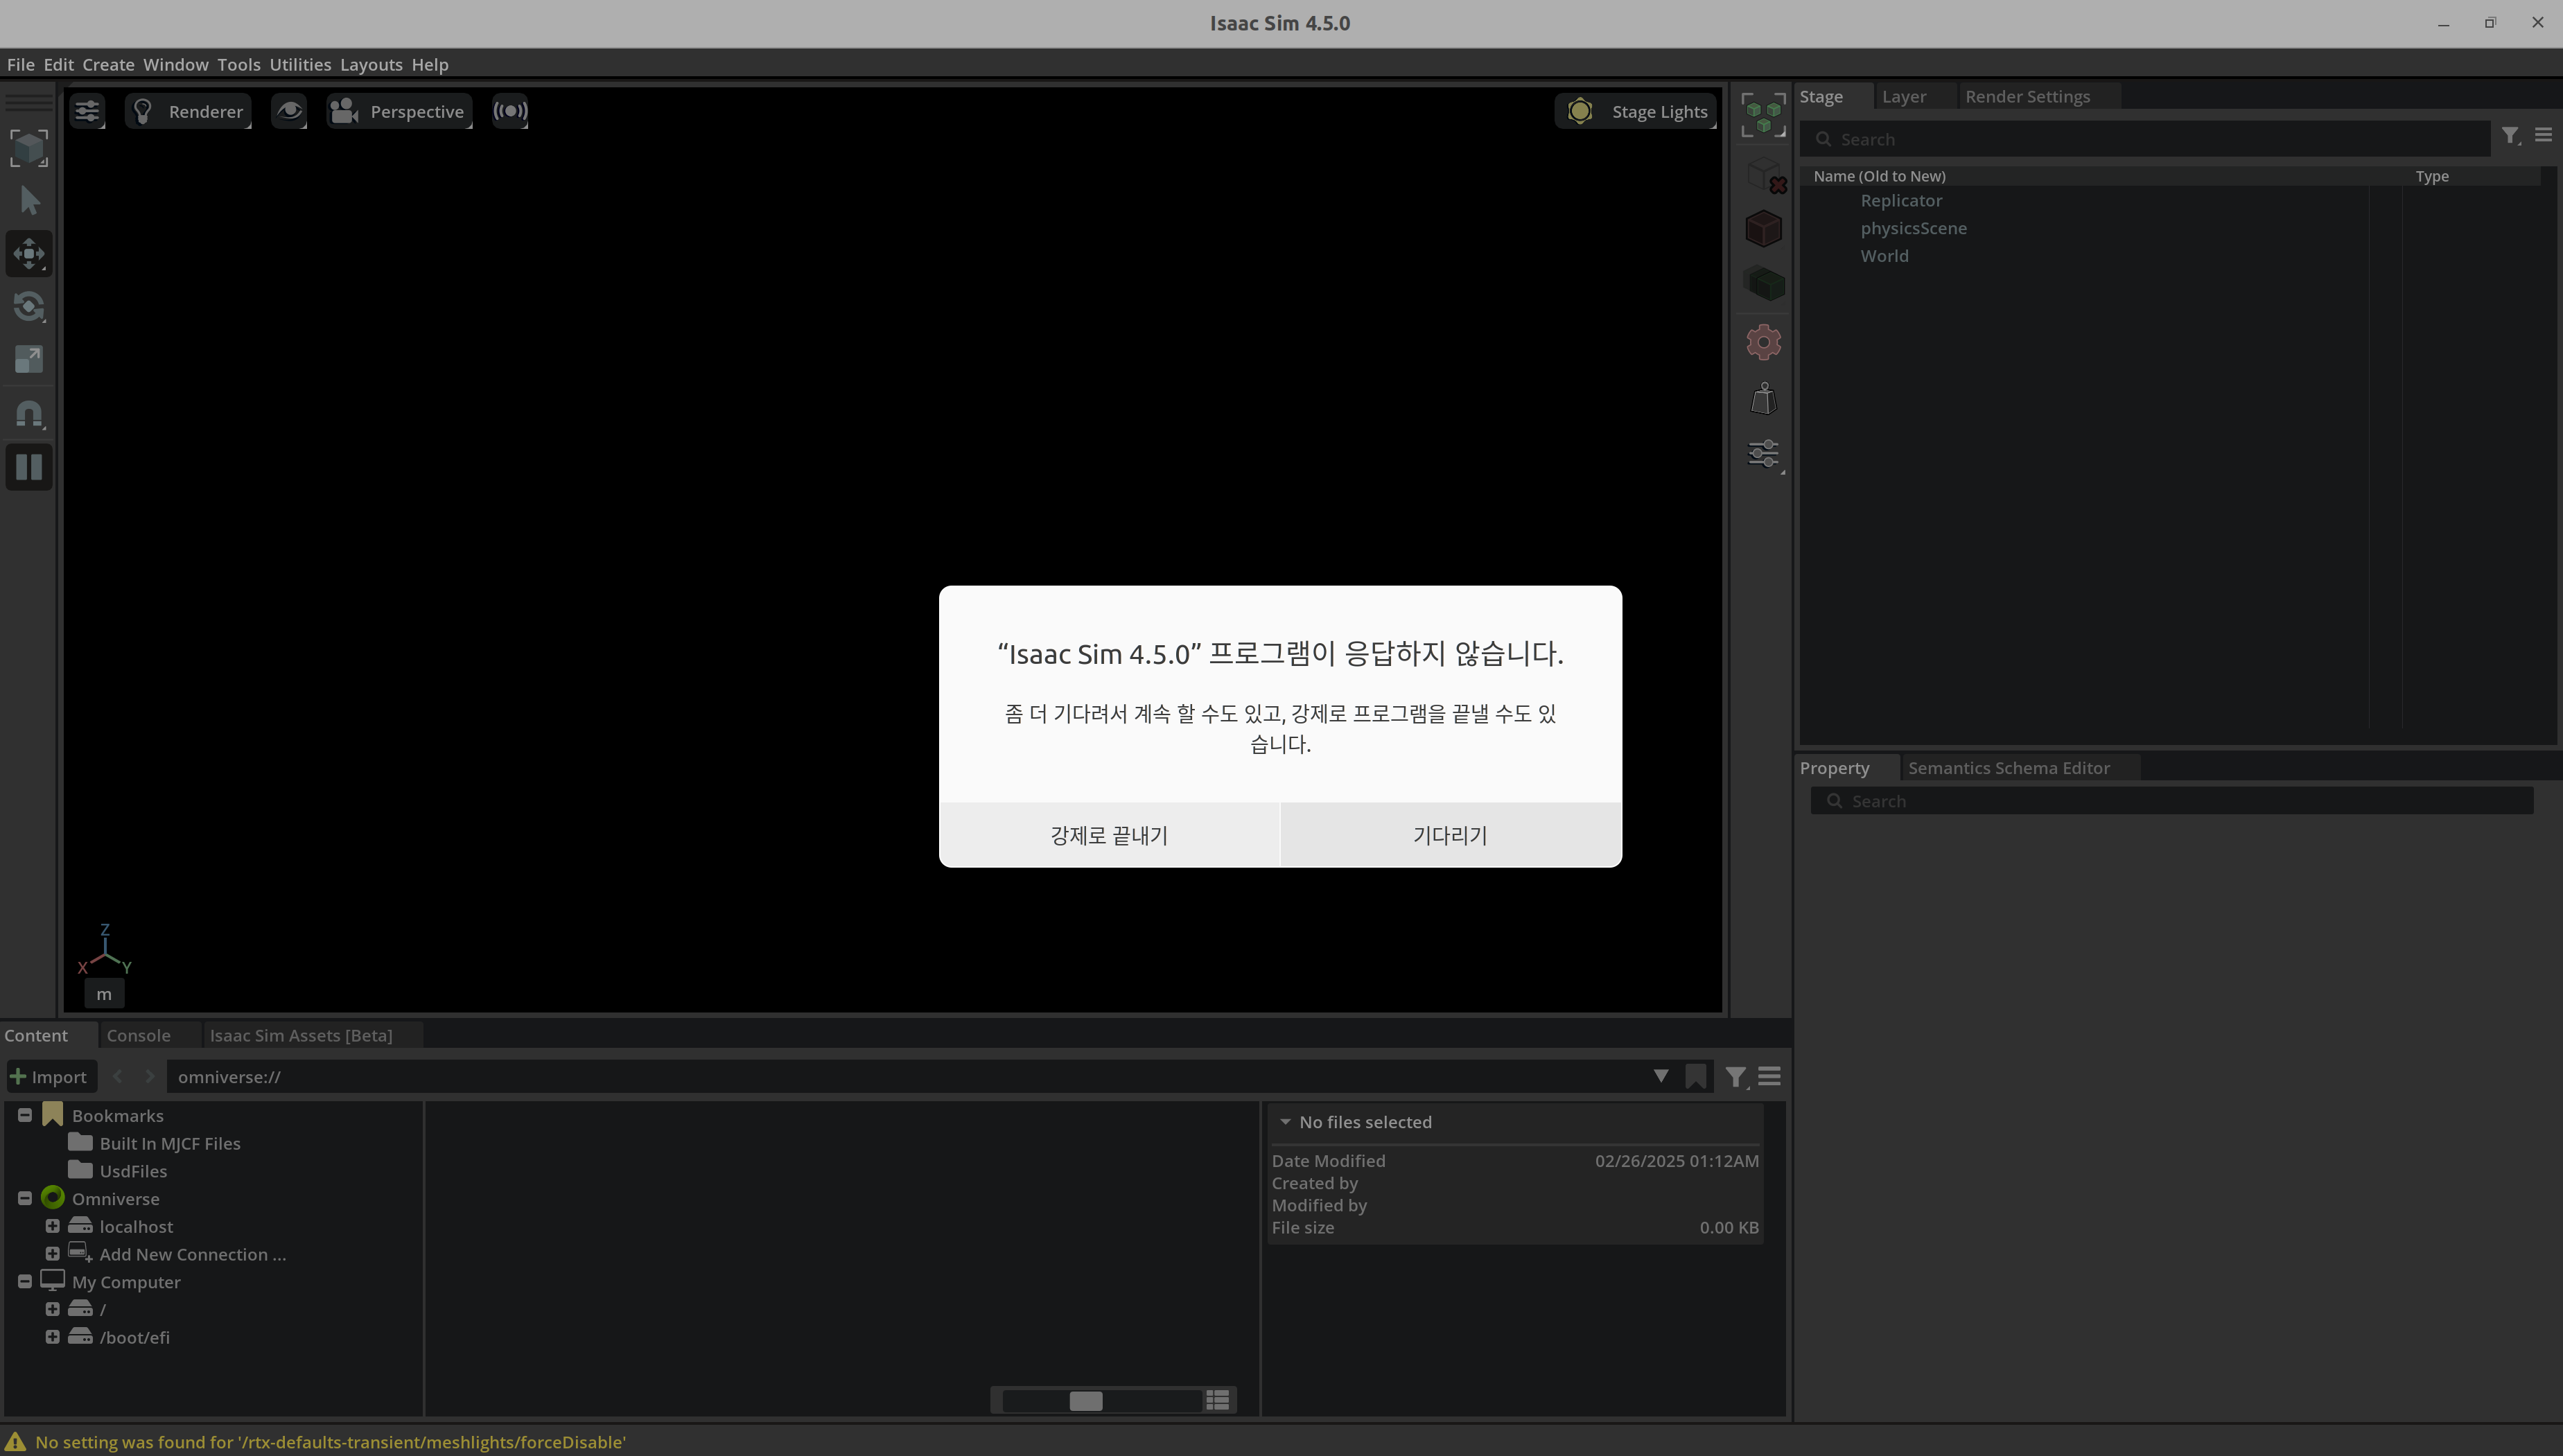The height and width of the screenshot is (1456, 2563).
Task: Click the 강제로 끝내기 force quit button
Action: [1109, 835]
